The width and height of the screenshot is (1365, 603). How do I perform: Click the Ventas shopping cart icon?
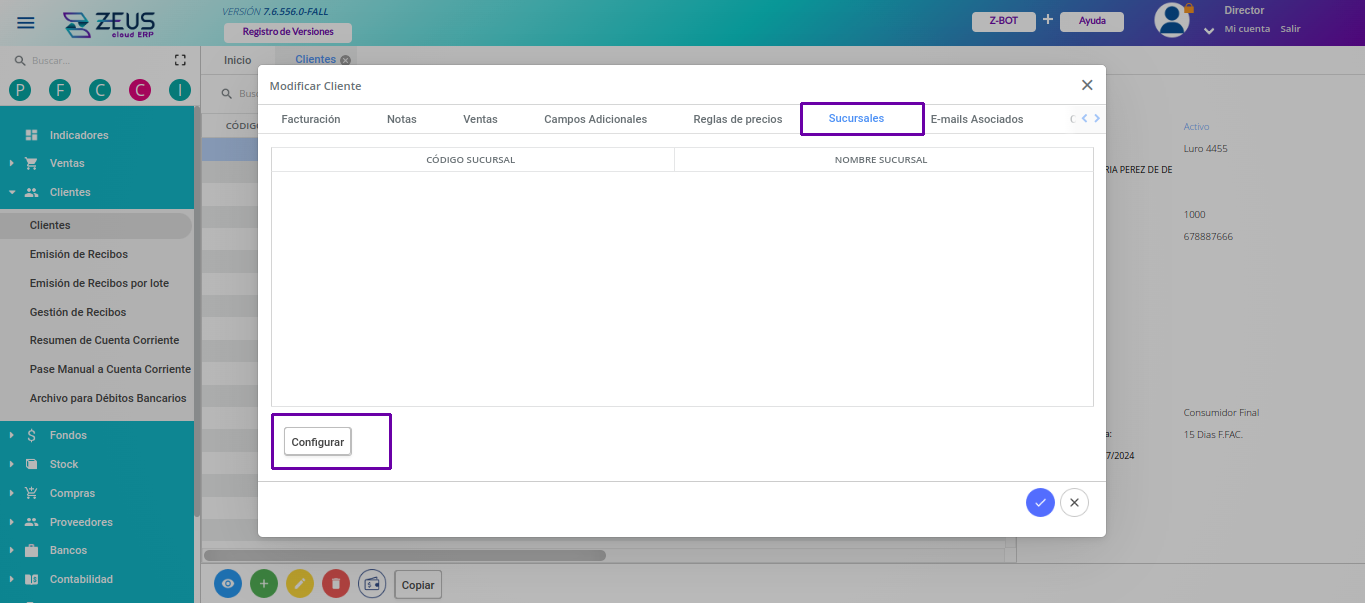click(x=31, y=163)
